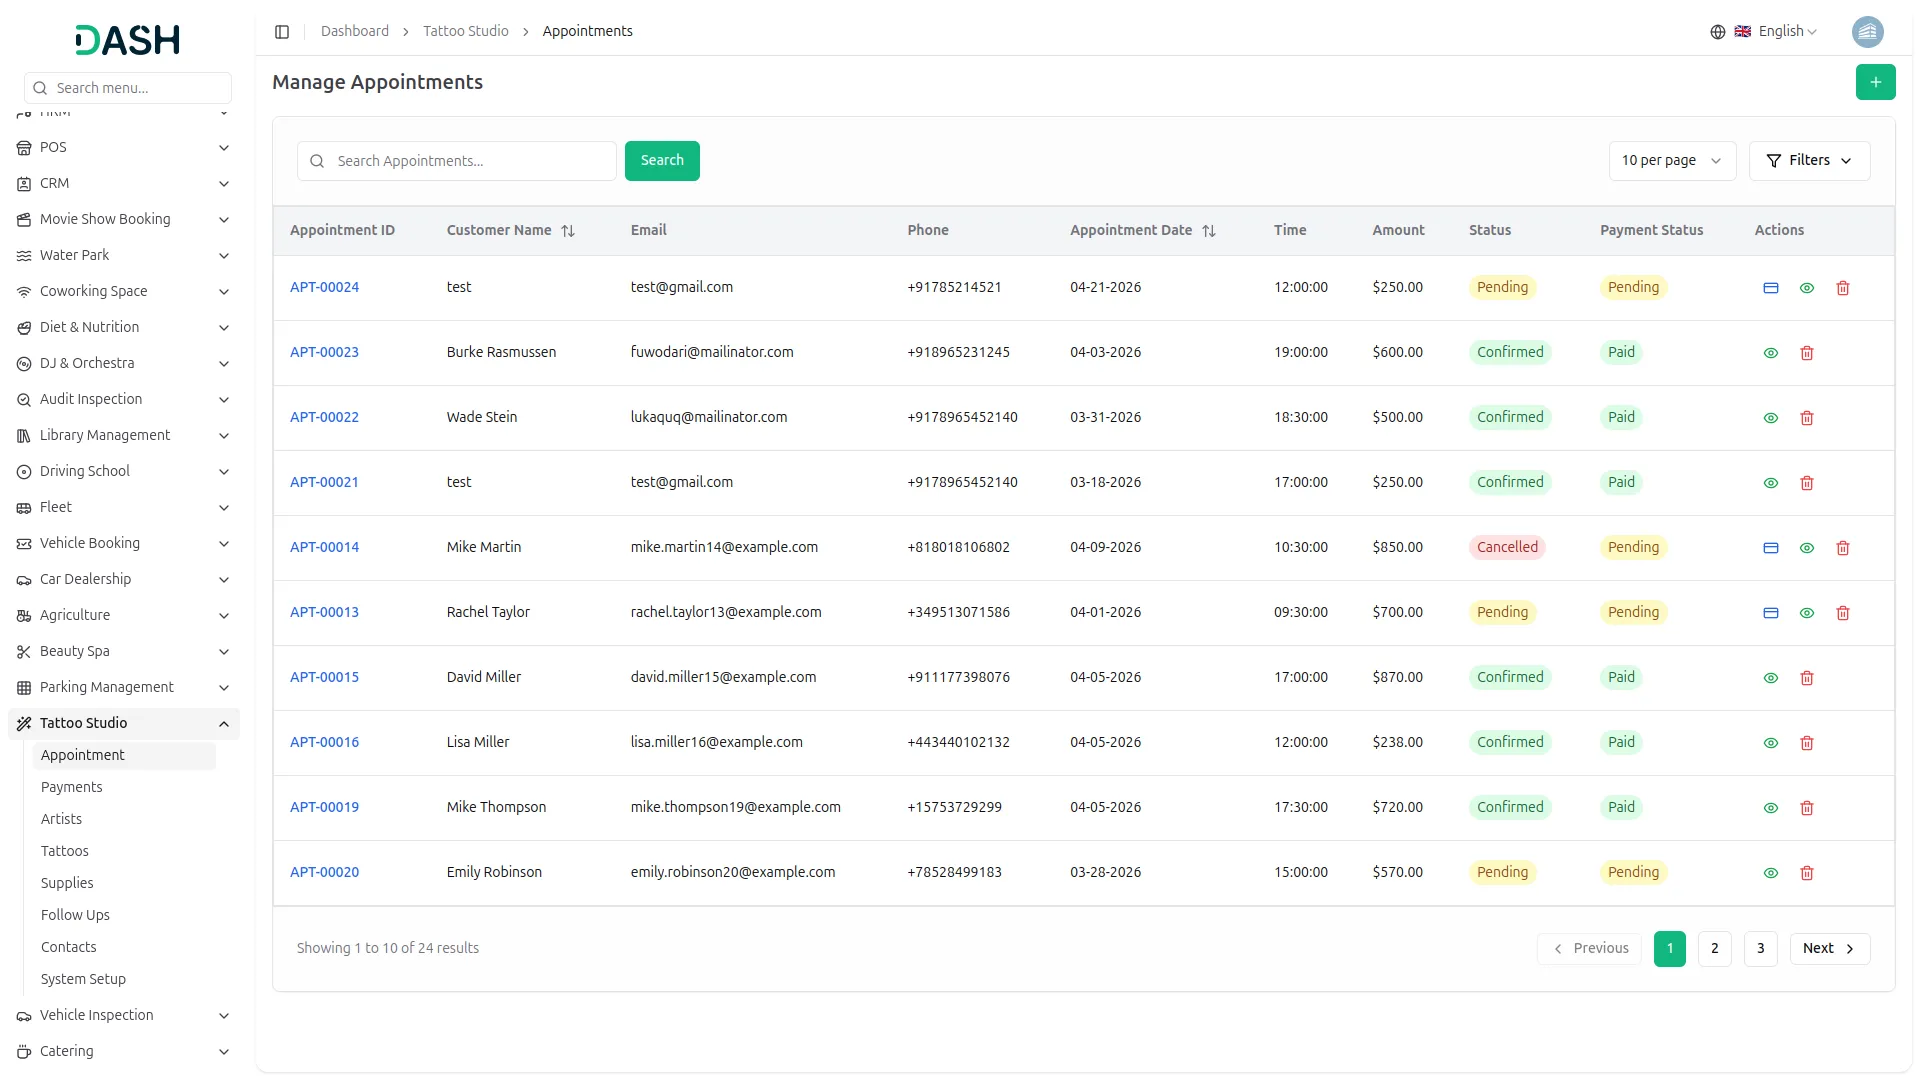Click payment card icon for APT-00024
The image size is (1920, 1080).
coord(1770,288)
